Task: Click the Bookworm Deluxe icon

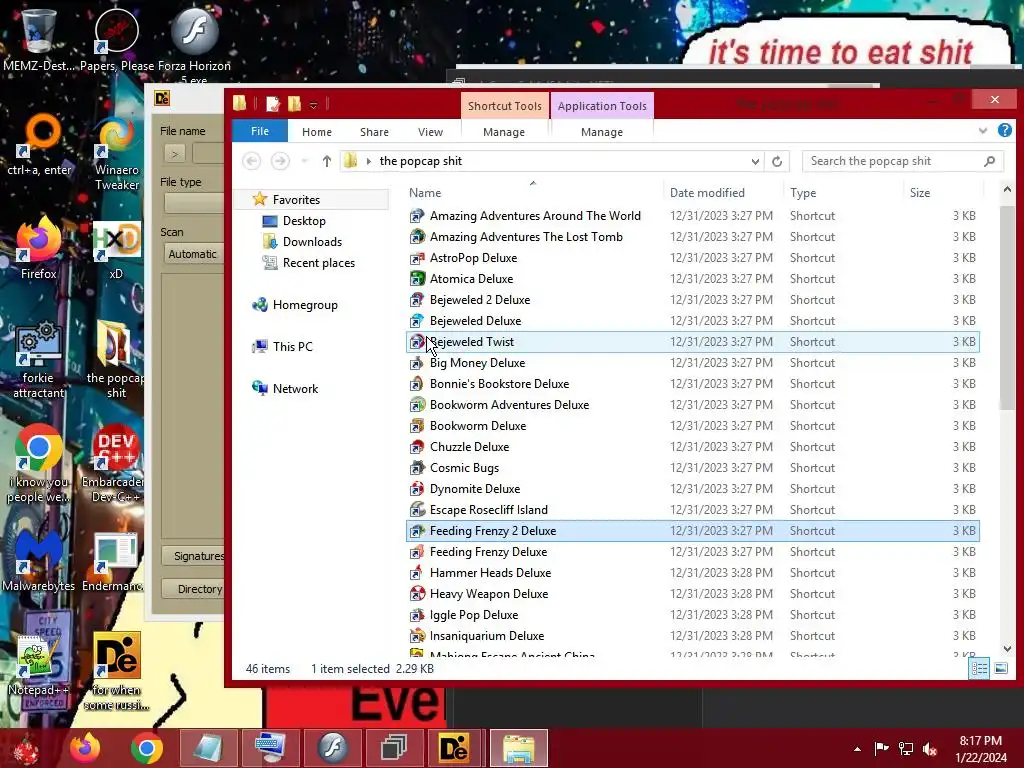Action: (x=417, y=426)
